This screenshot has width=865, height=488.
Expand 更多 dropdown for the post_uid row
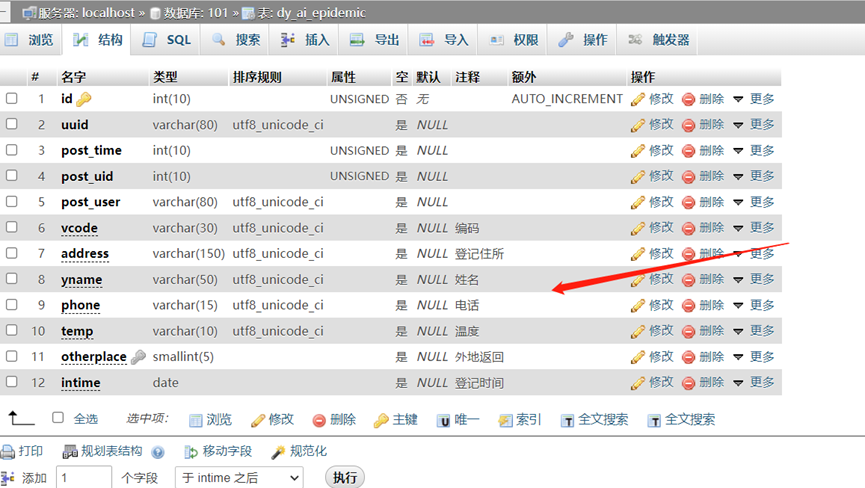click(754, 176)
